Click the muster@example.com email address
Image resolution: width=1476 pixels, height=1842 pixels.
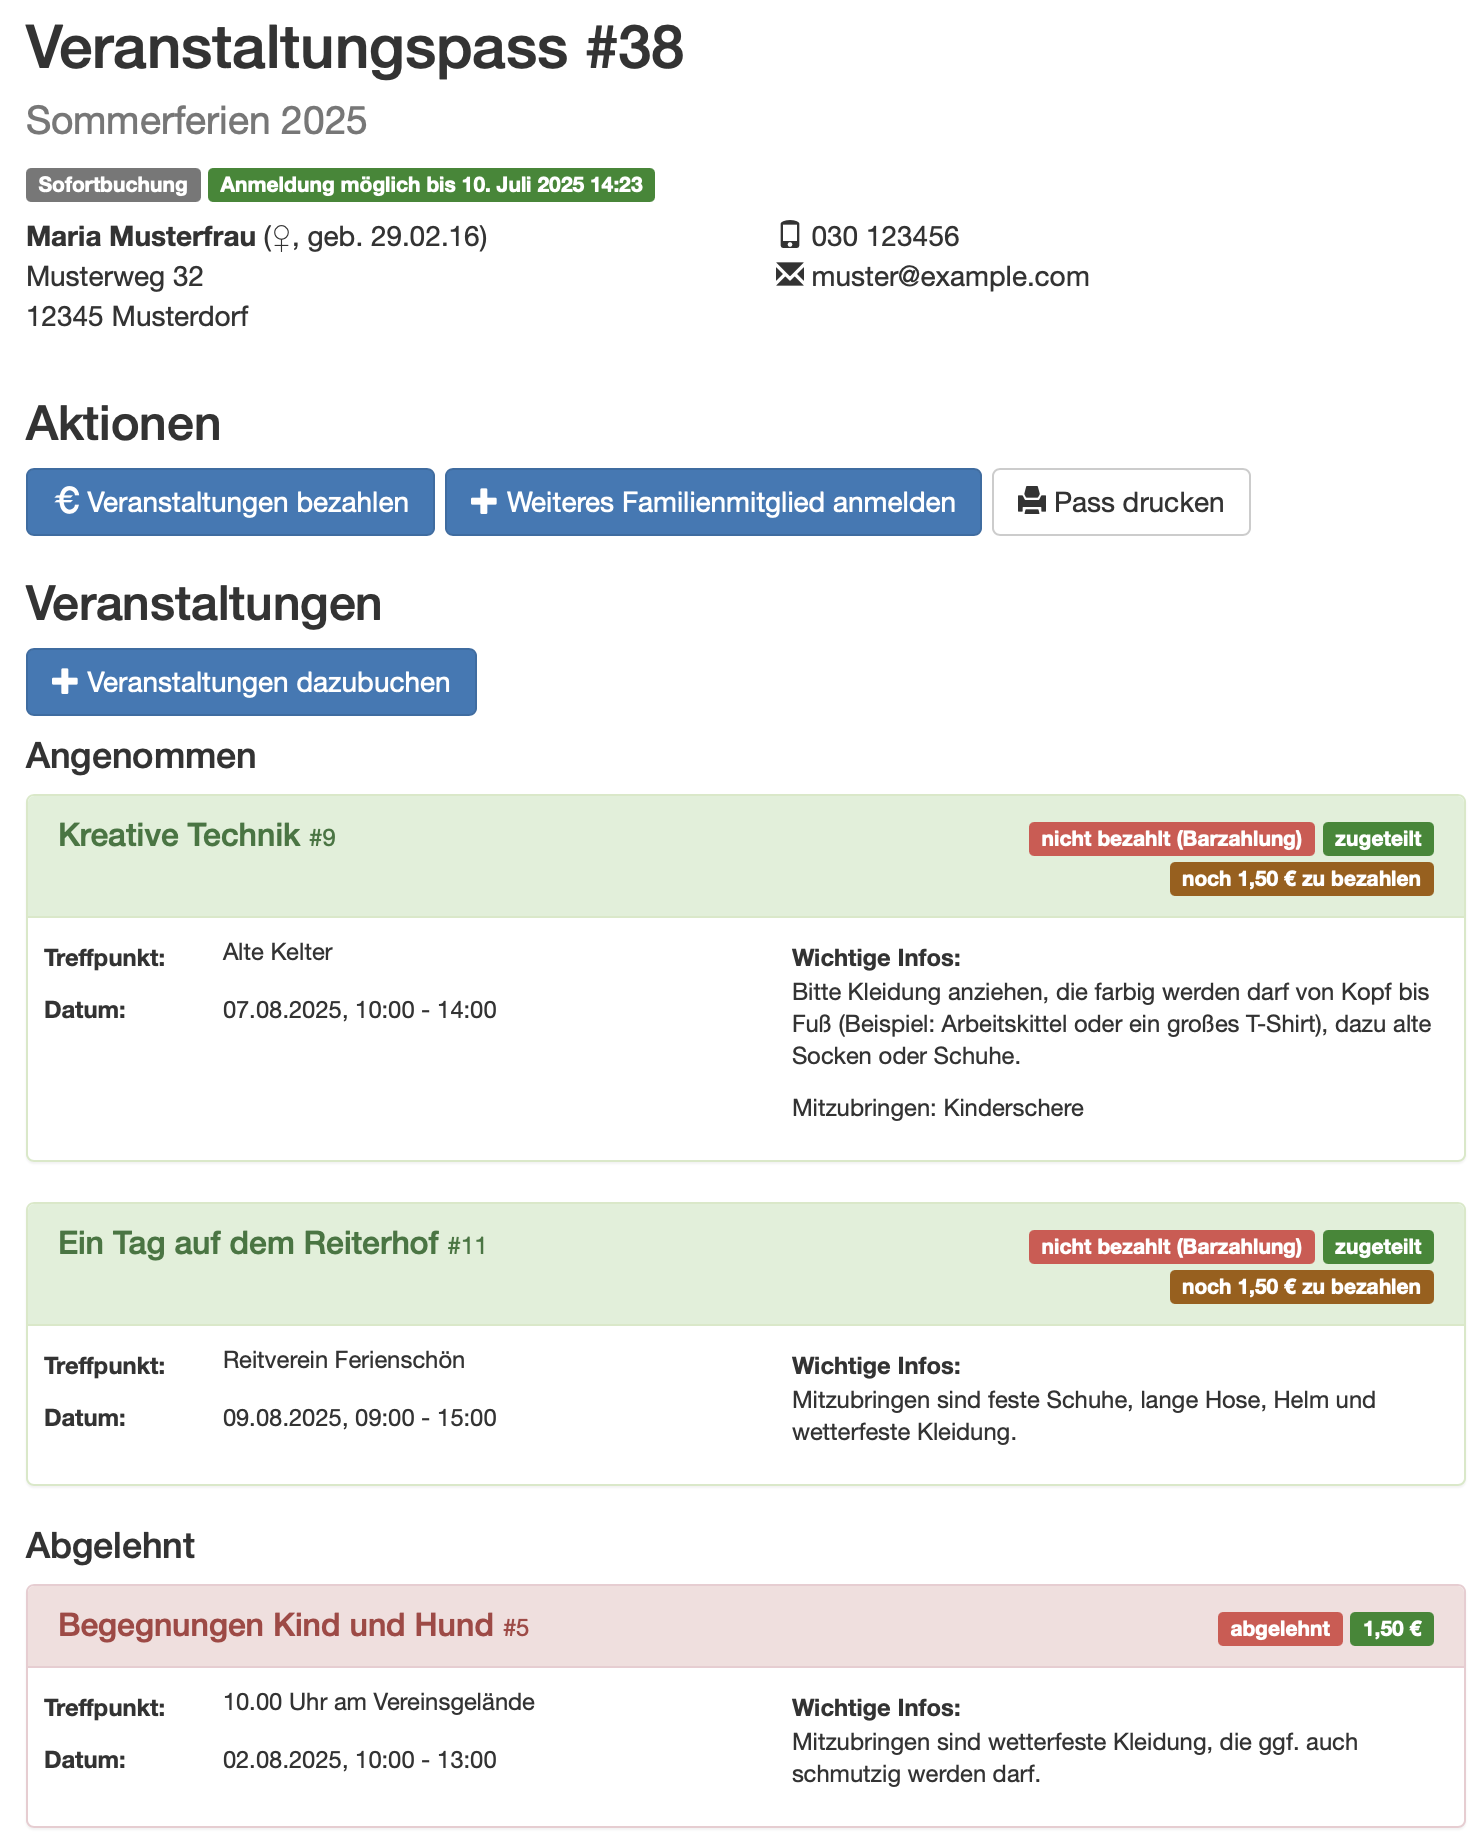click(950, 276)
